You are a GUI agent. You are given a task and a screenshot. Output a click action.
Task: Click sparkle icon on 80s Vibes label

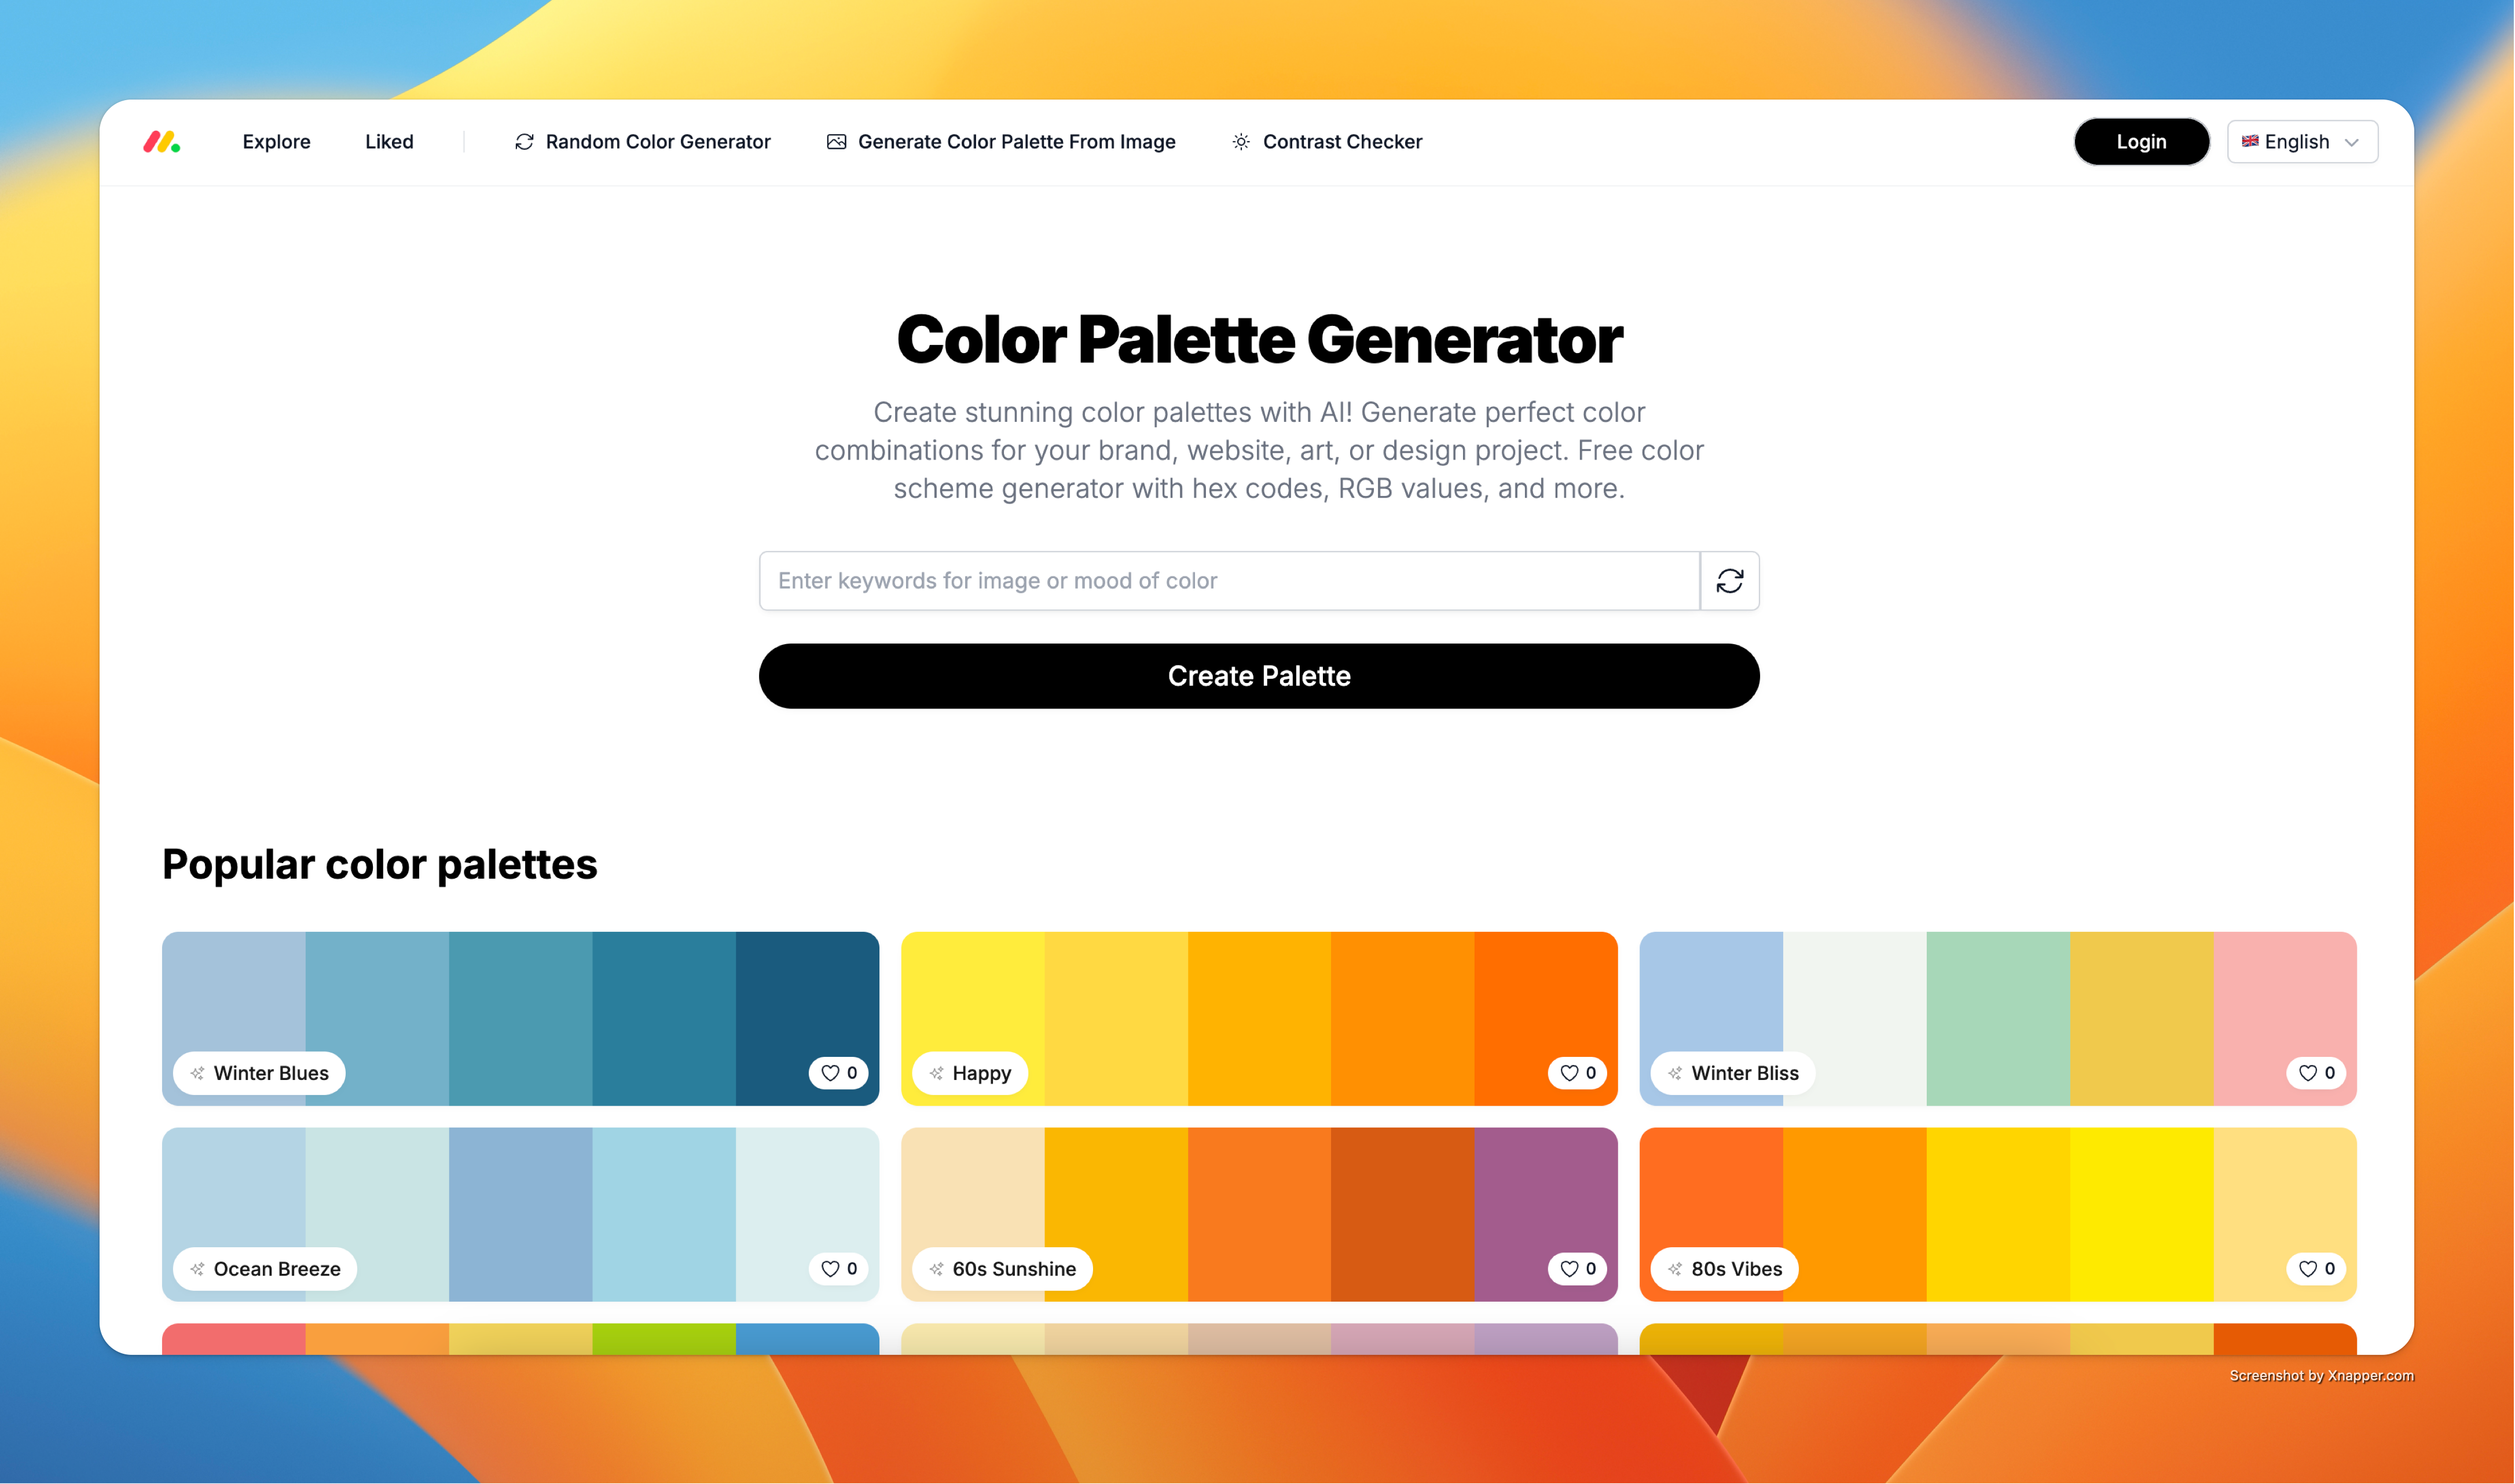(1674, 1269)
